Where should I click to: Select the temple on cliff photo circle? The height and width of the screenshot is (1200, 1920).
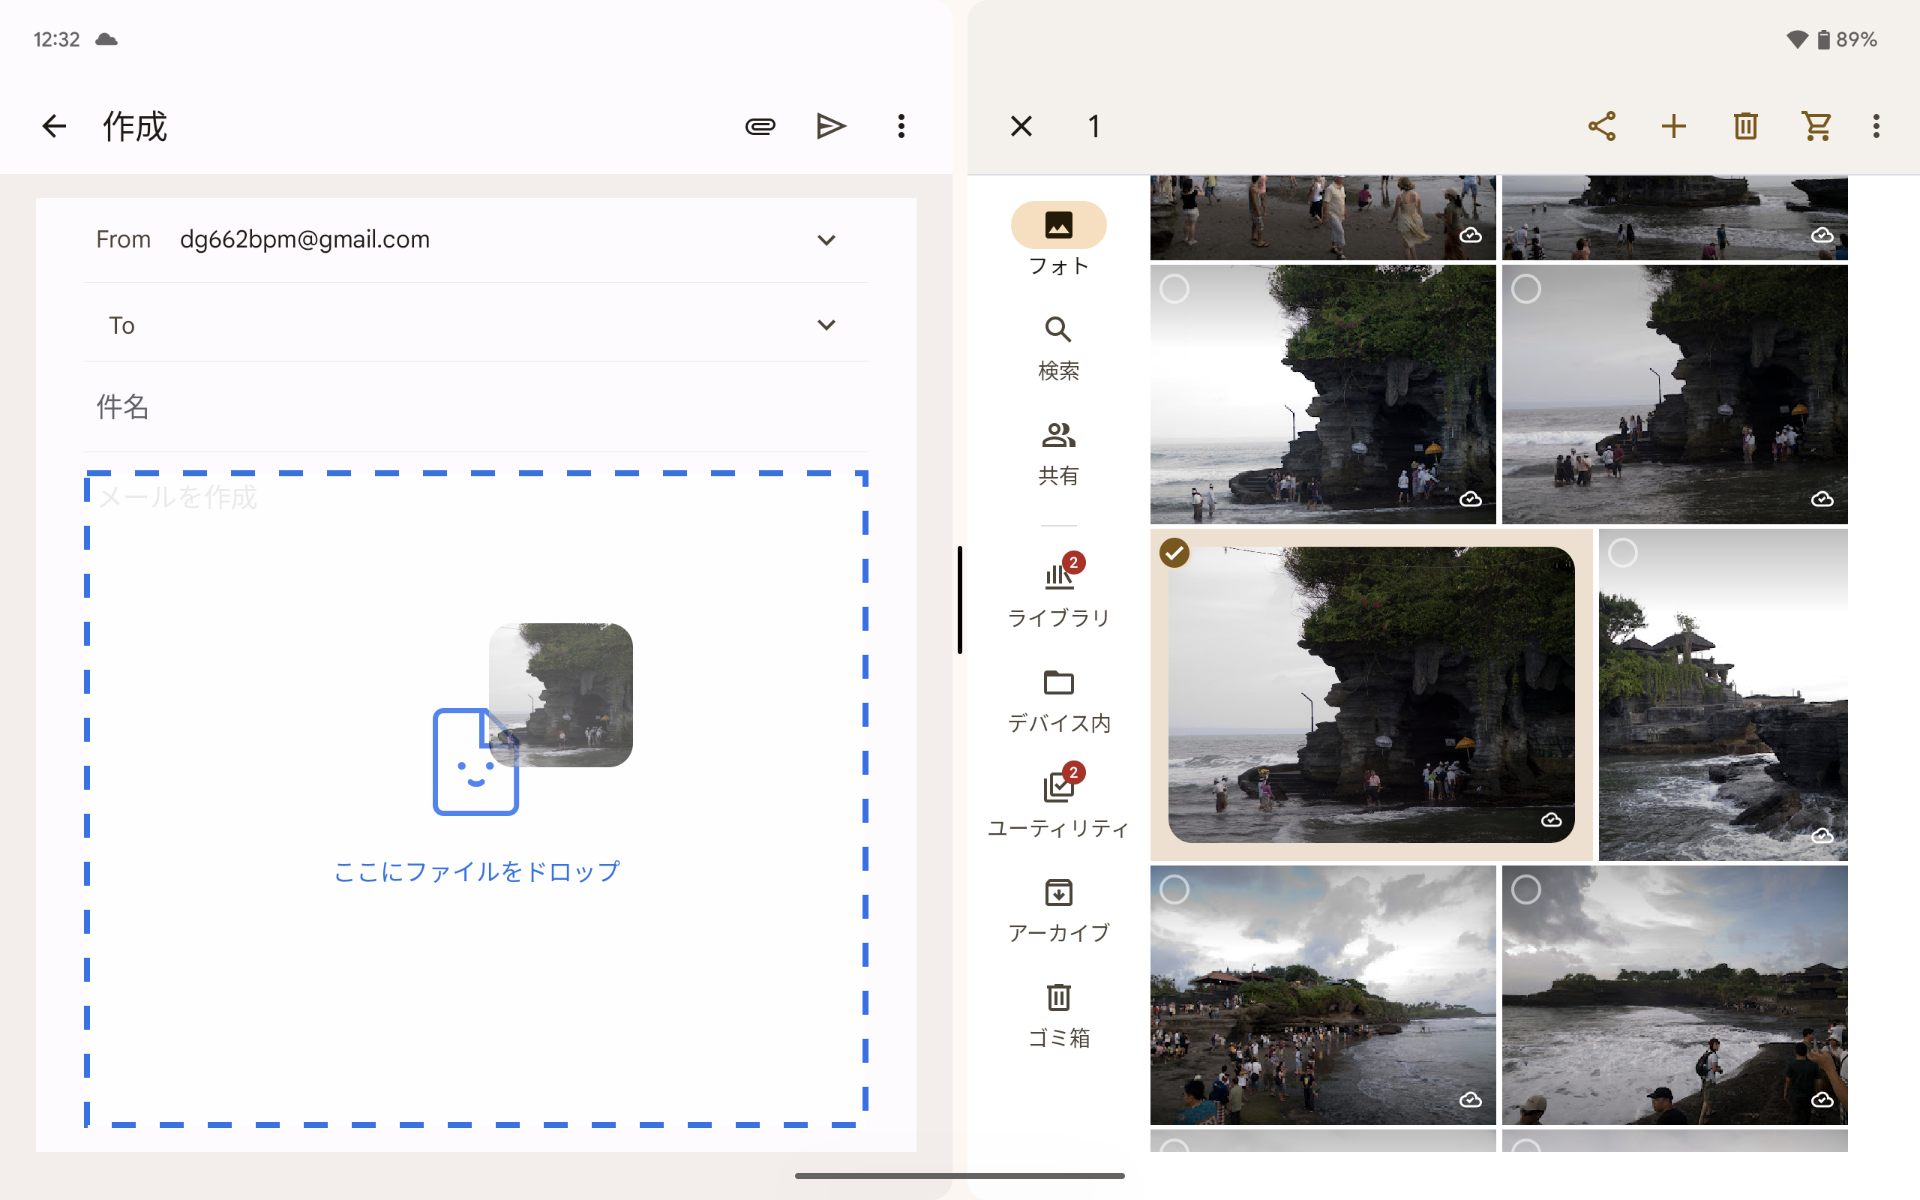(1622, 553)
